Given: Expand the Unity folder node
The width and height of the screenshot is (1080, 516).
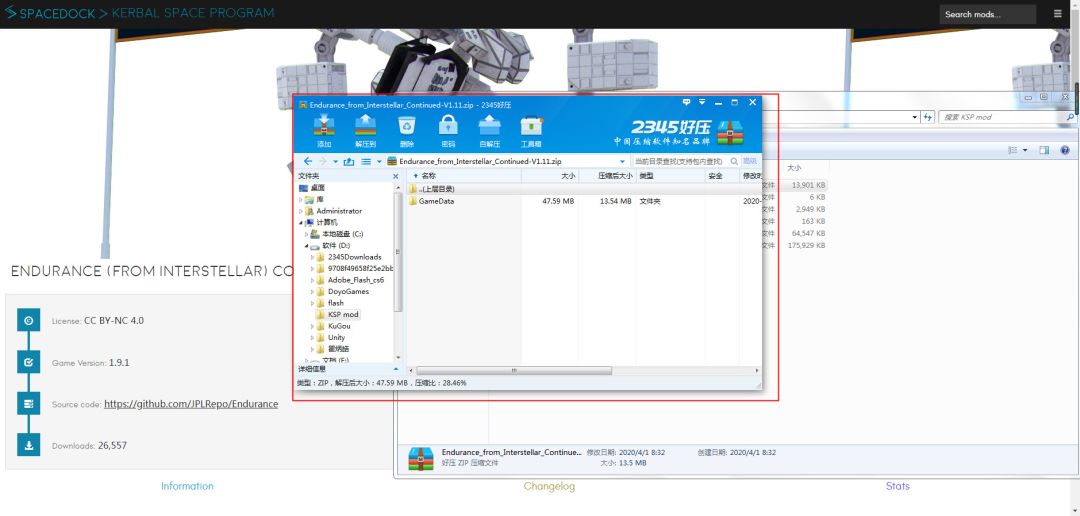Looking at the screenshot, I should [312, 338].
